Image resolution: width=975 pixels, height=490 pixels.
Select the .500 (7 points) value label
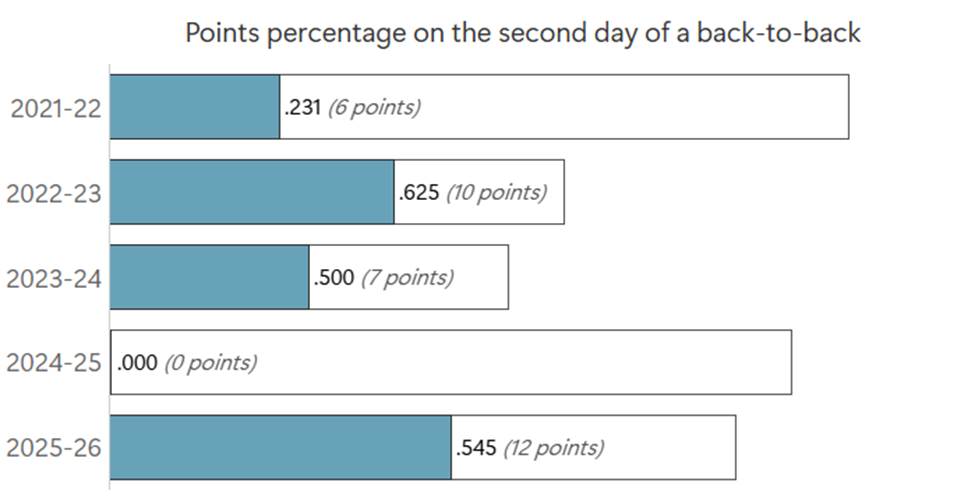pos(383,277)
